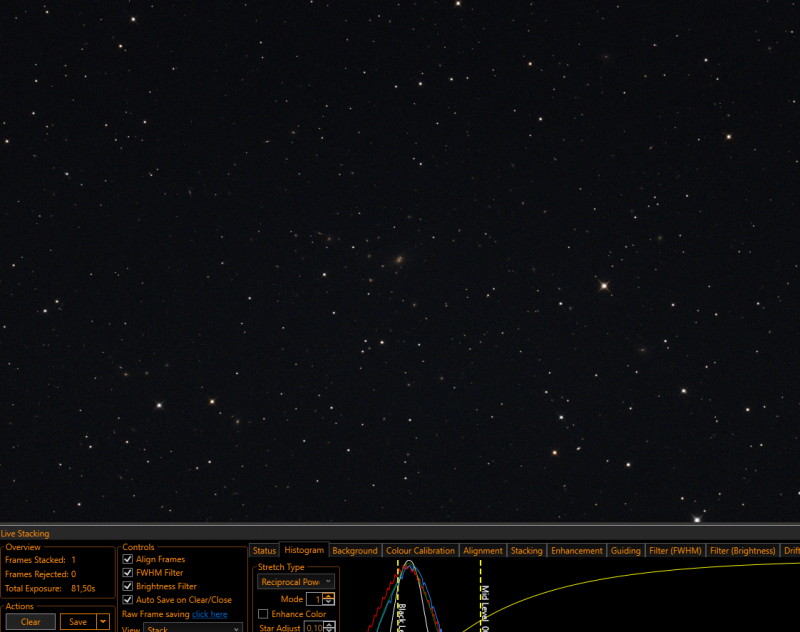Viewport: 800px width, 632px height.
Task: Open the Colour Calibration tab
Action: [420, 550]
